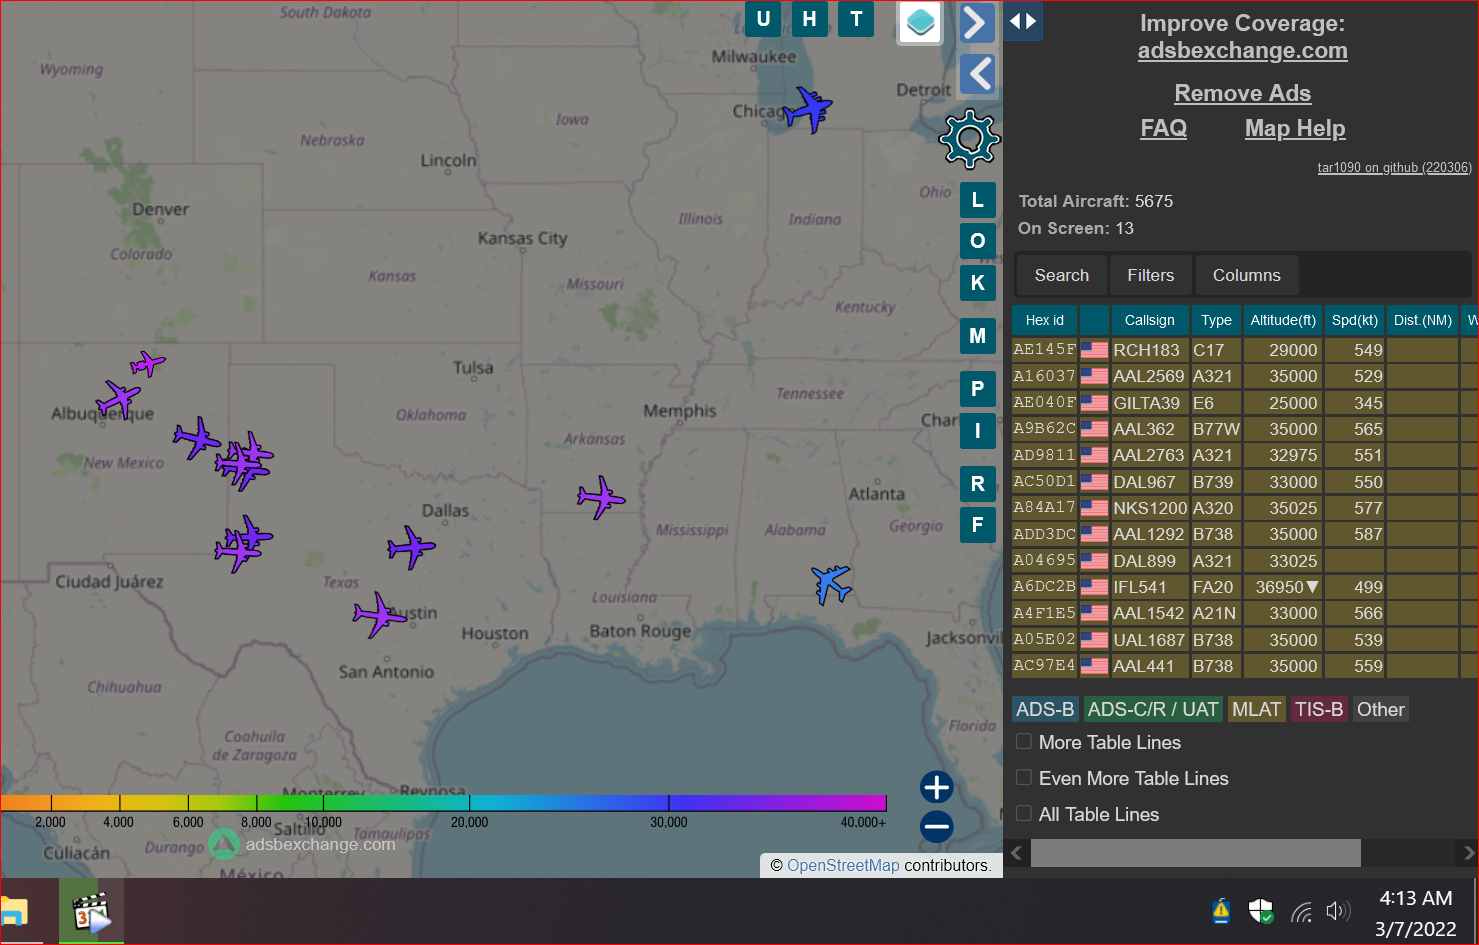
Task: Select the purple aircraft near Austin
Action: [x=379, y=614]
